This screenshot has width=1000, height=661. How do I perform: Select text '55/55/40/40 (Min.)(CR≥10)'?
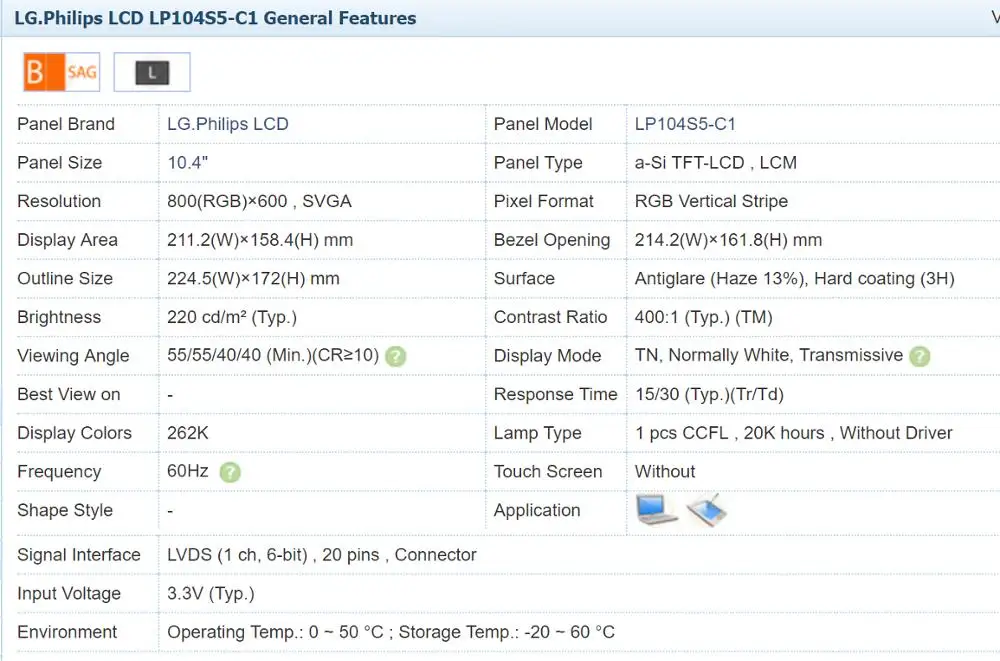[x=273, y=355]
